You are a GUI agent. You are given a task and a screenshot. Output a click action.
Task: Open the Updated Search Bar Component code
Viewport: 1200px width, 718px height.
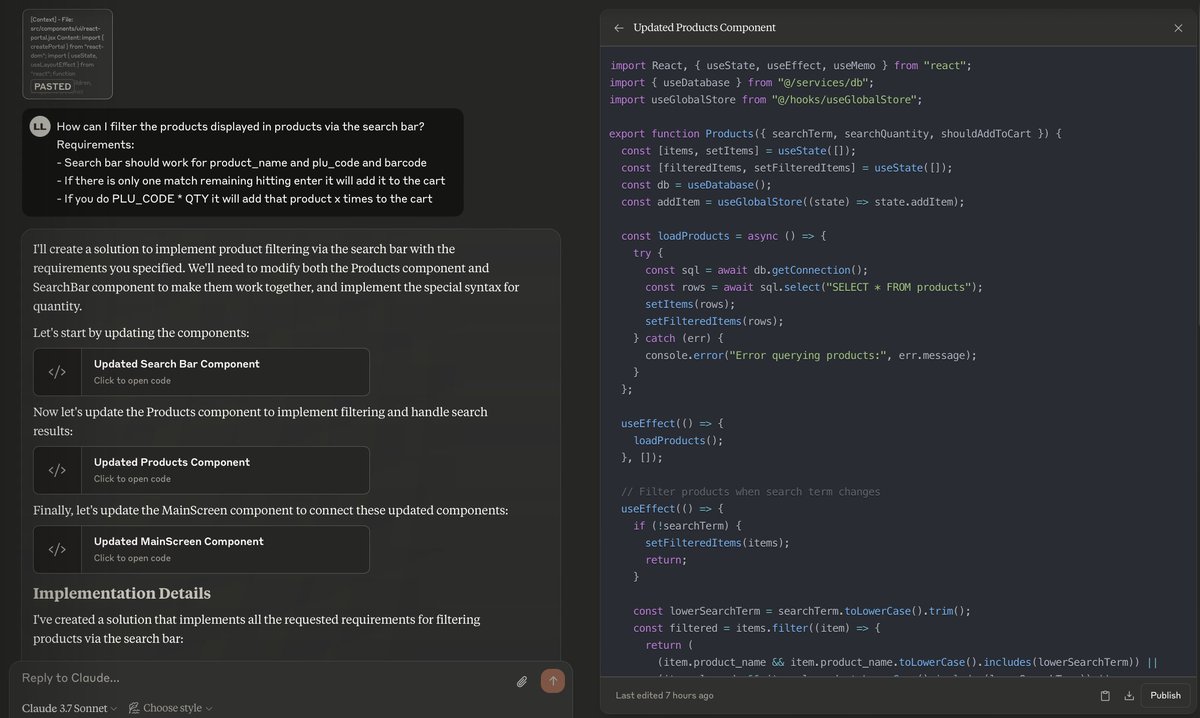pos(201,372)
